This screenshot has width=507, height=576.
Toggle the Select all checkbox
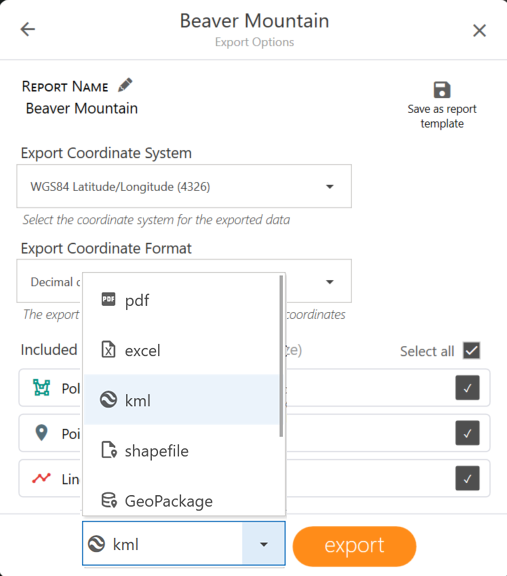471,350
